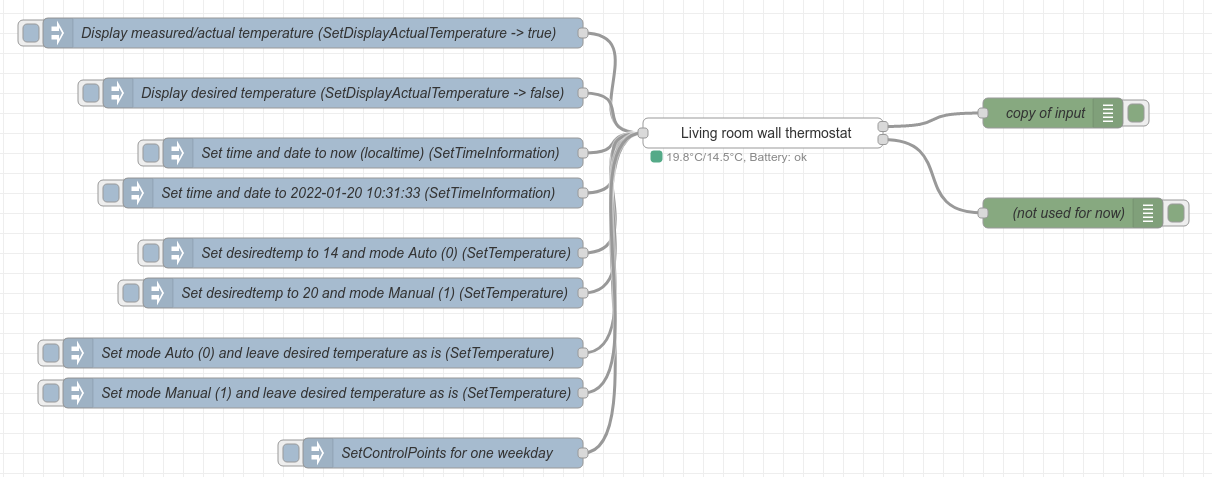Screen dimensions: 1212x477
Task: Click arrow icon on Set time to now (localtime) node
Action: [178, 153]
